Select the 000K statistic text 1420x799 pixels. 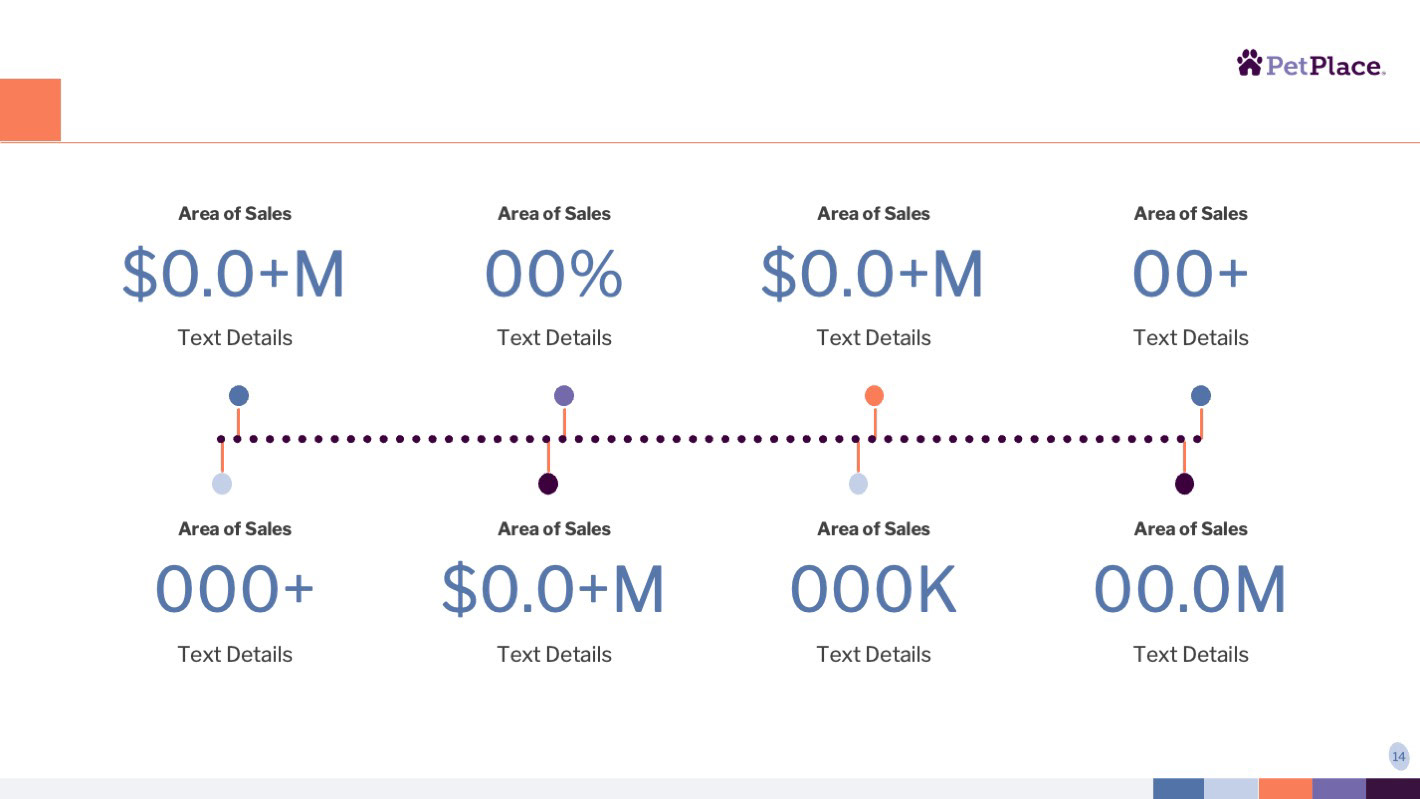[873, 590]
